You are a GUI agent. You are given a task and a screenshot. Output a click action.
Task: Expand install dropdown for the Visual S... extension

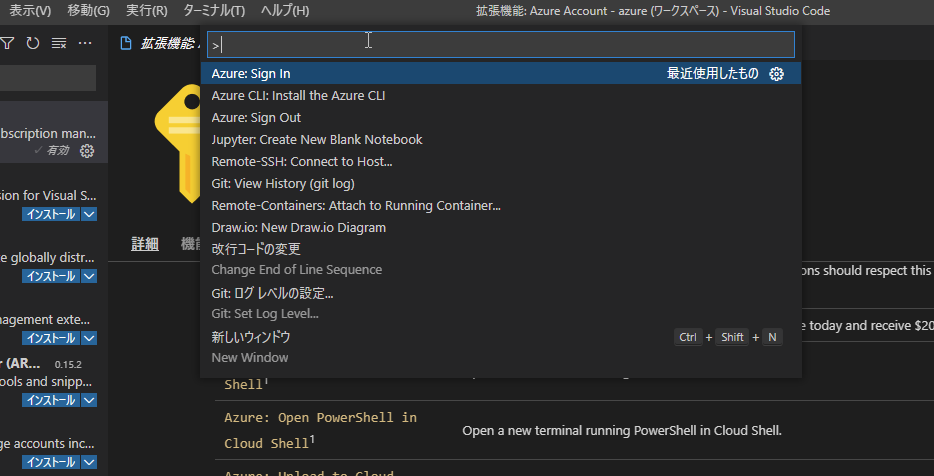click(89, 214)
